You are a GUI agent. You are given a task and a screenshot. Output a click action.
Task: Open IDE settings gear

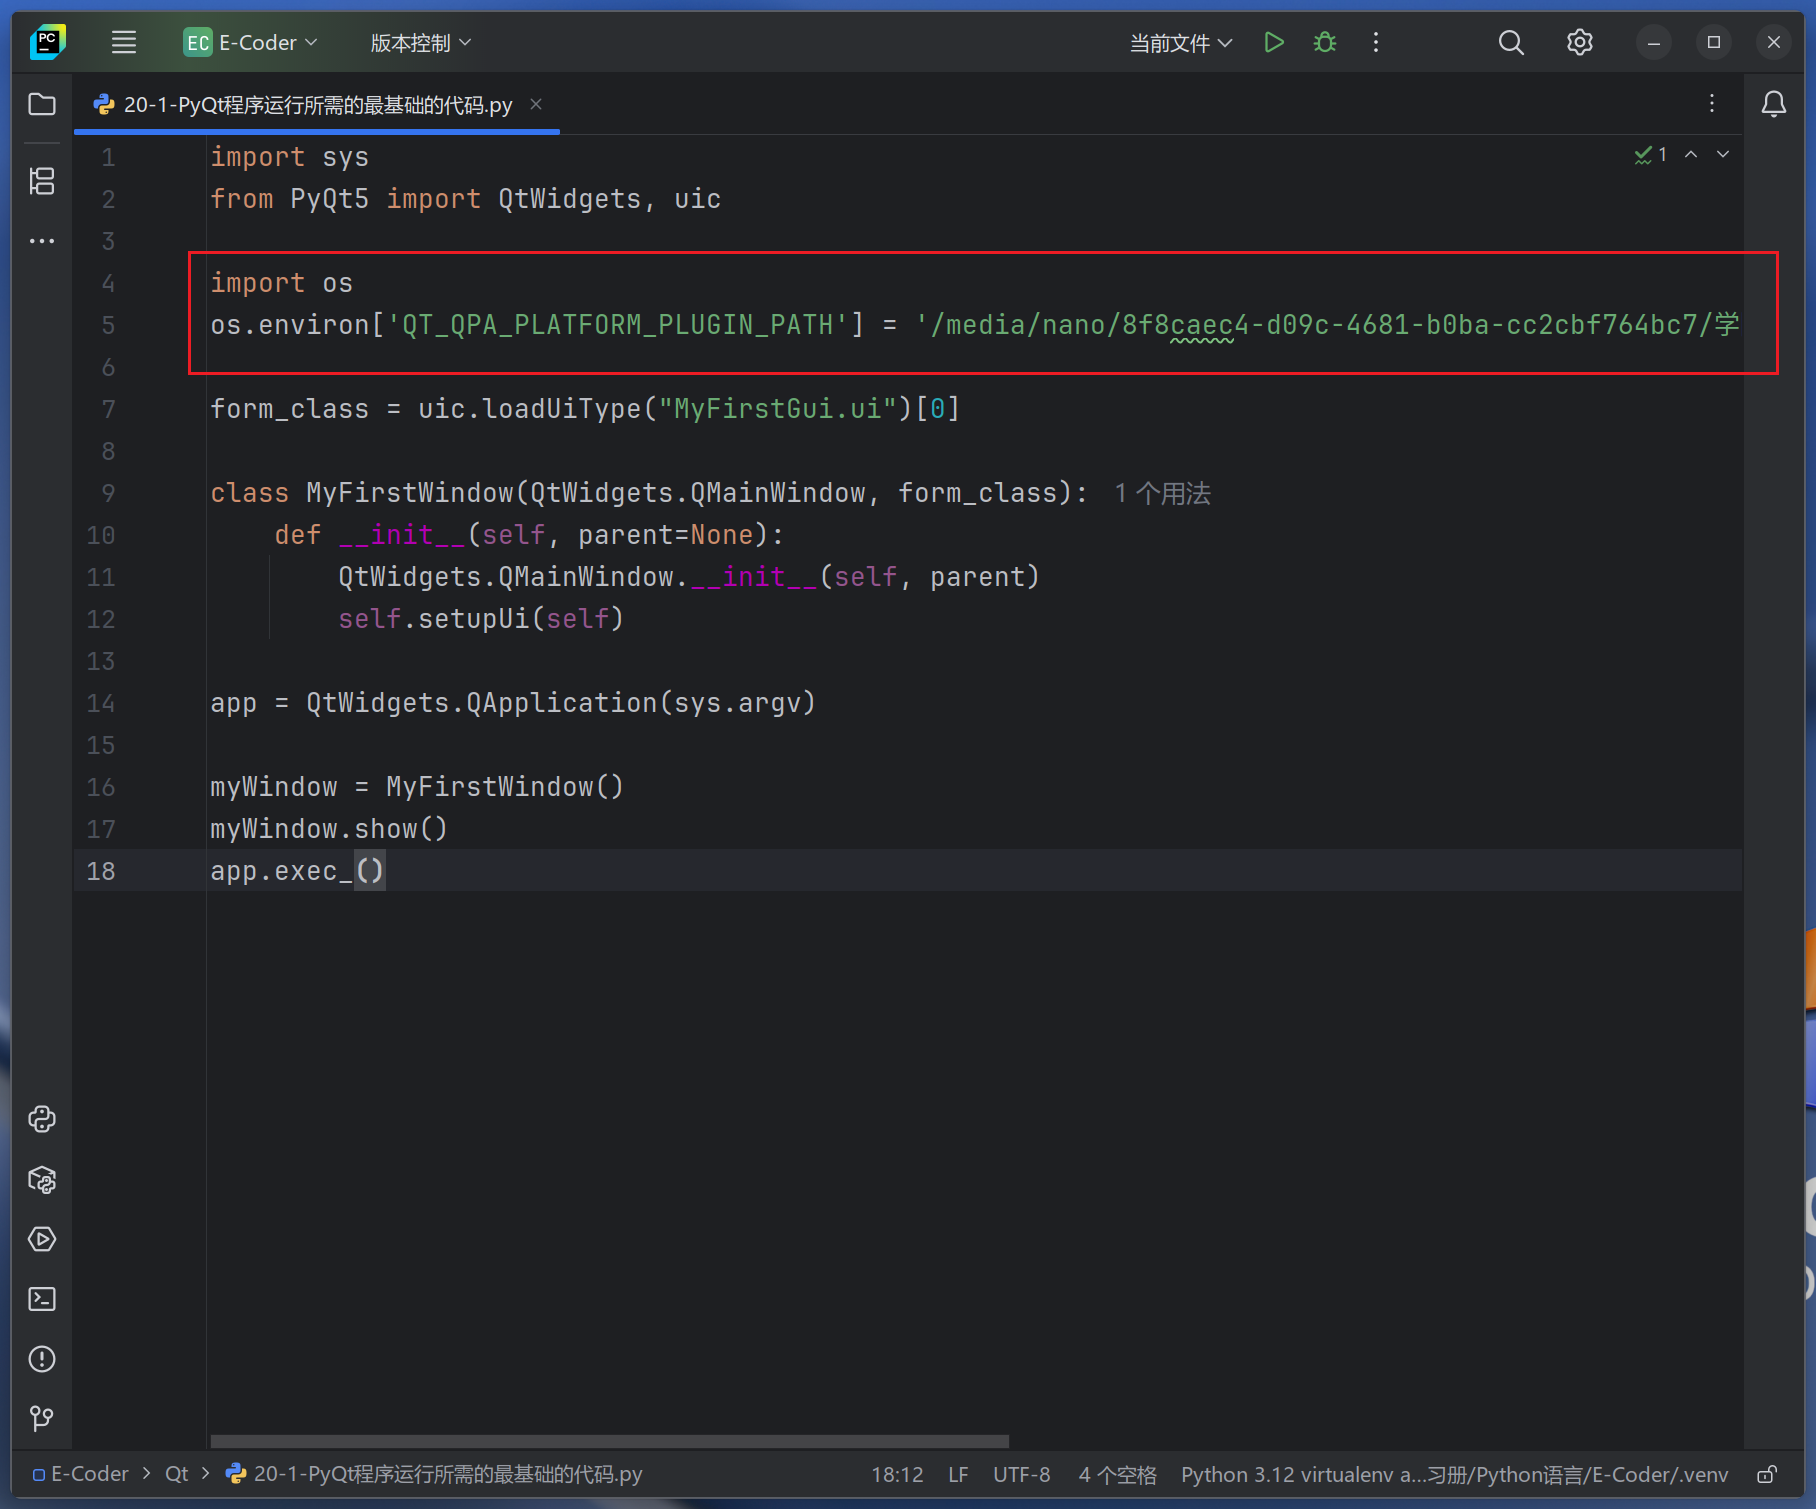pyautogui.click(x=1580, y=42)
